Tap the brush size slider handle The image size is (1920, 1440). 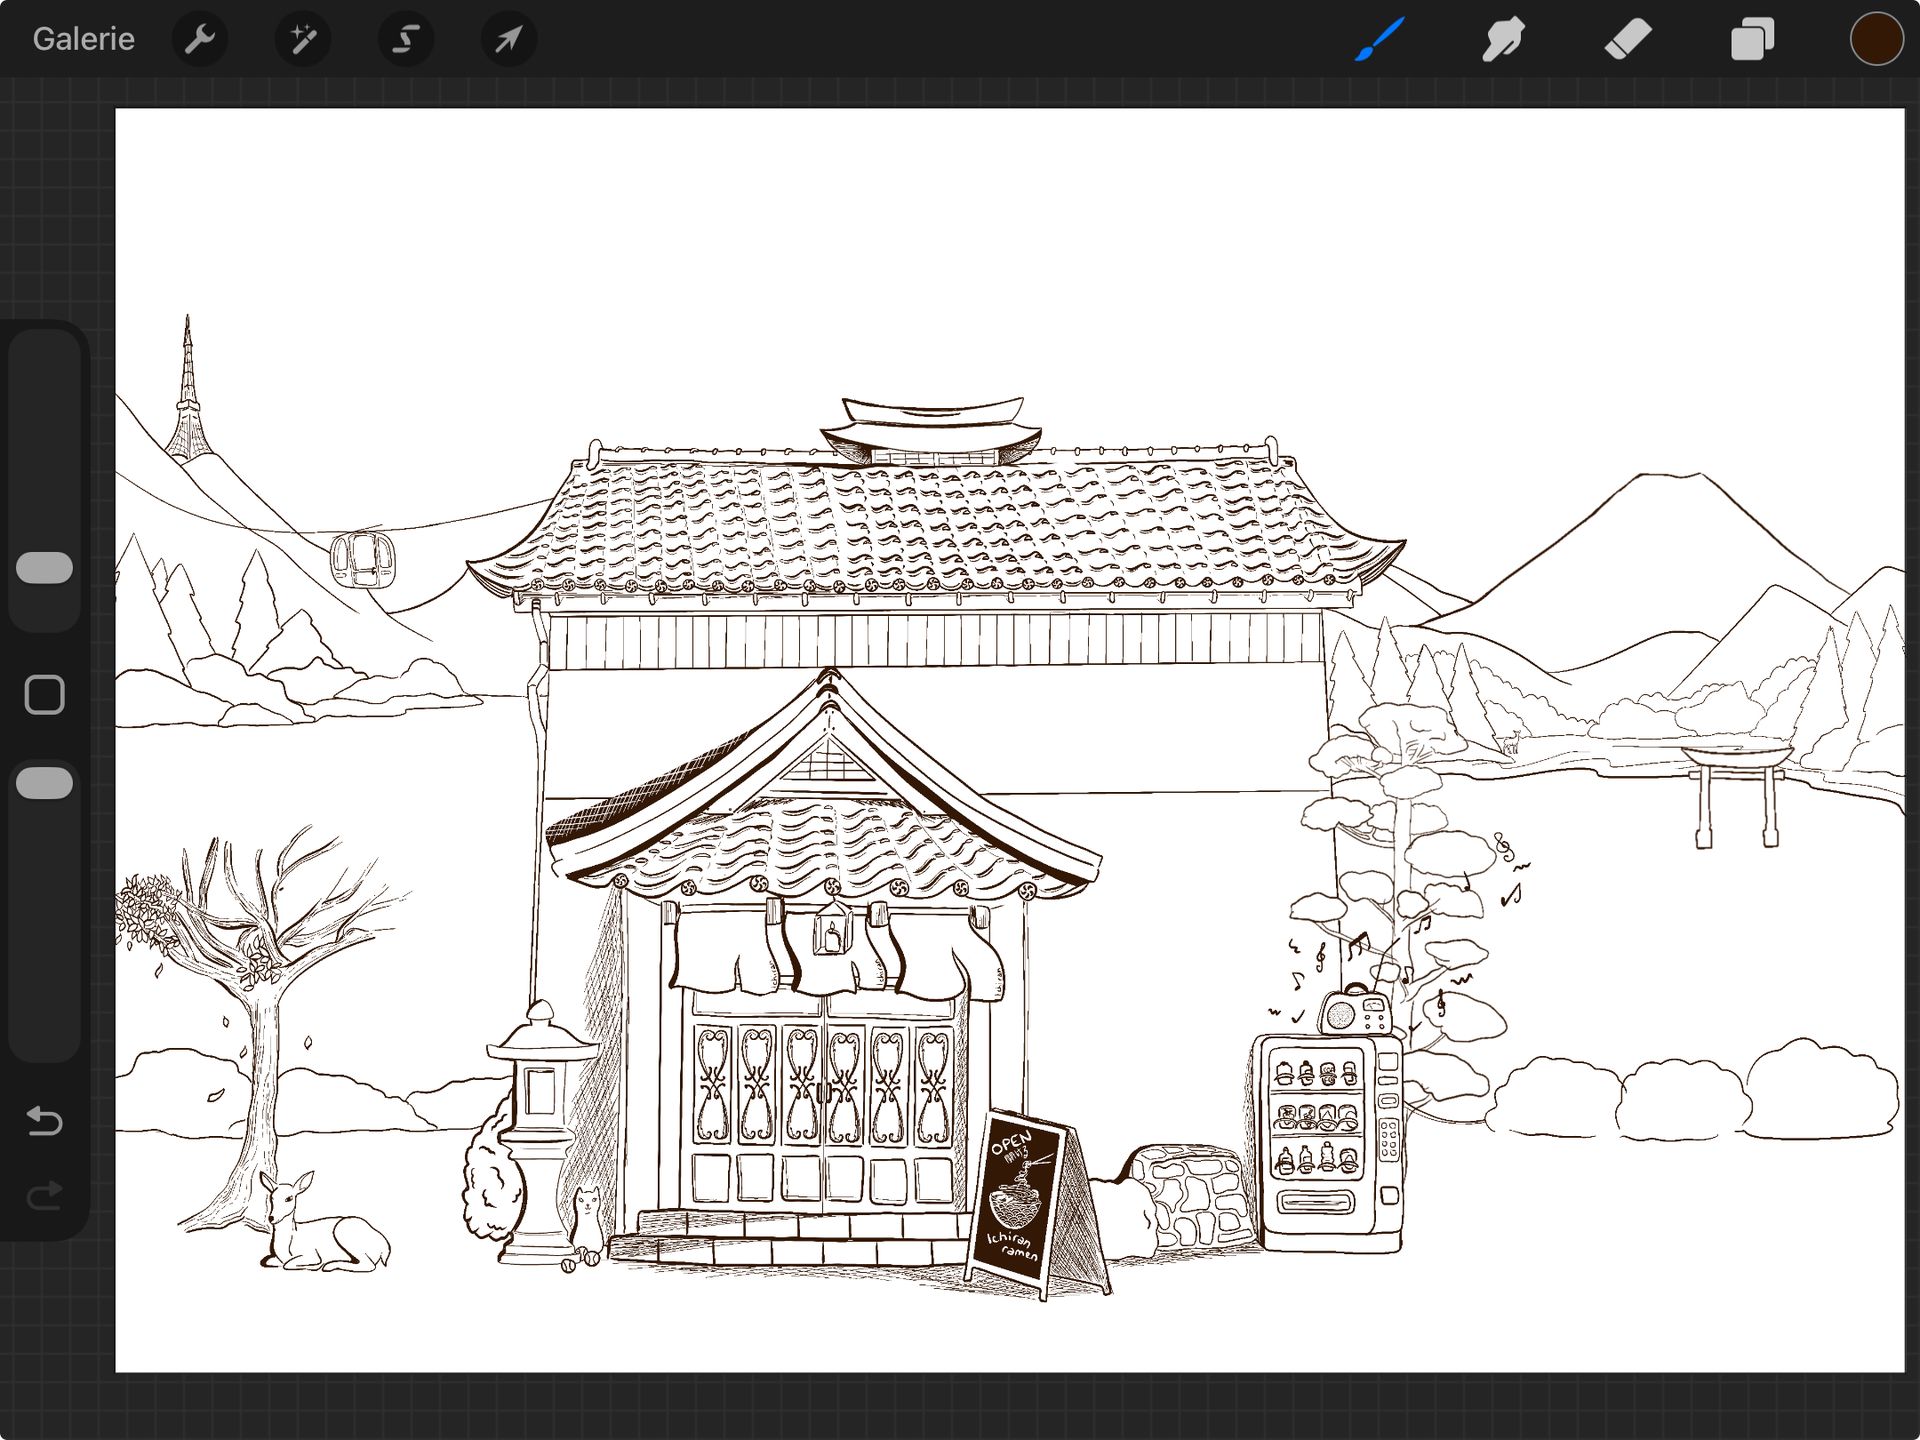point(44,568)
